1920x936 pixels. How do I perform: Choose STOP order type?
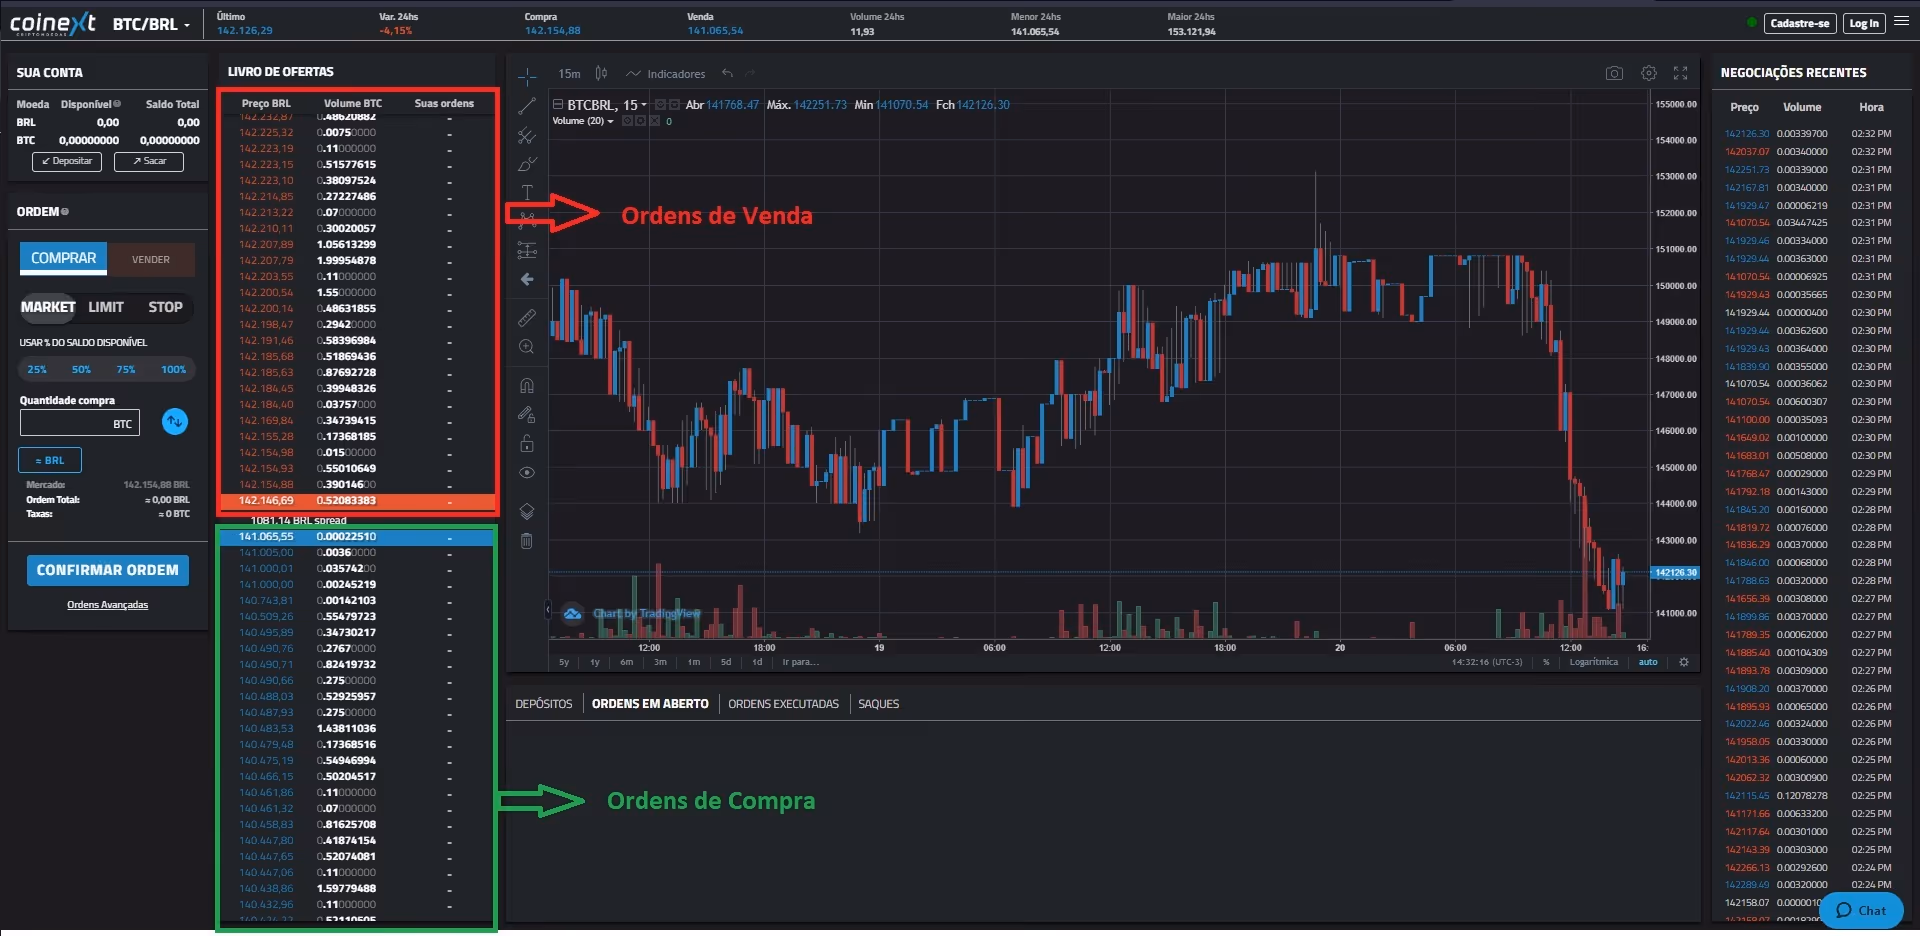166,307
